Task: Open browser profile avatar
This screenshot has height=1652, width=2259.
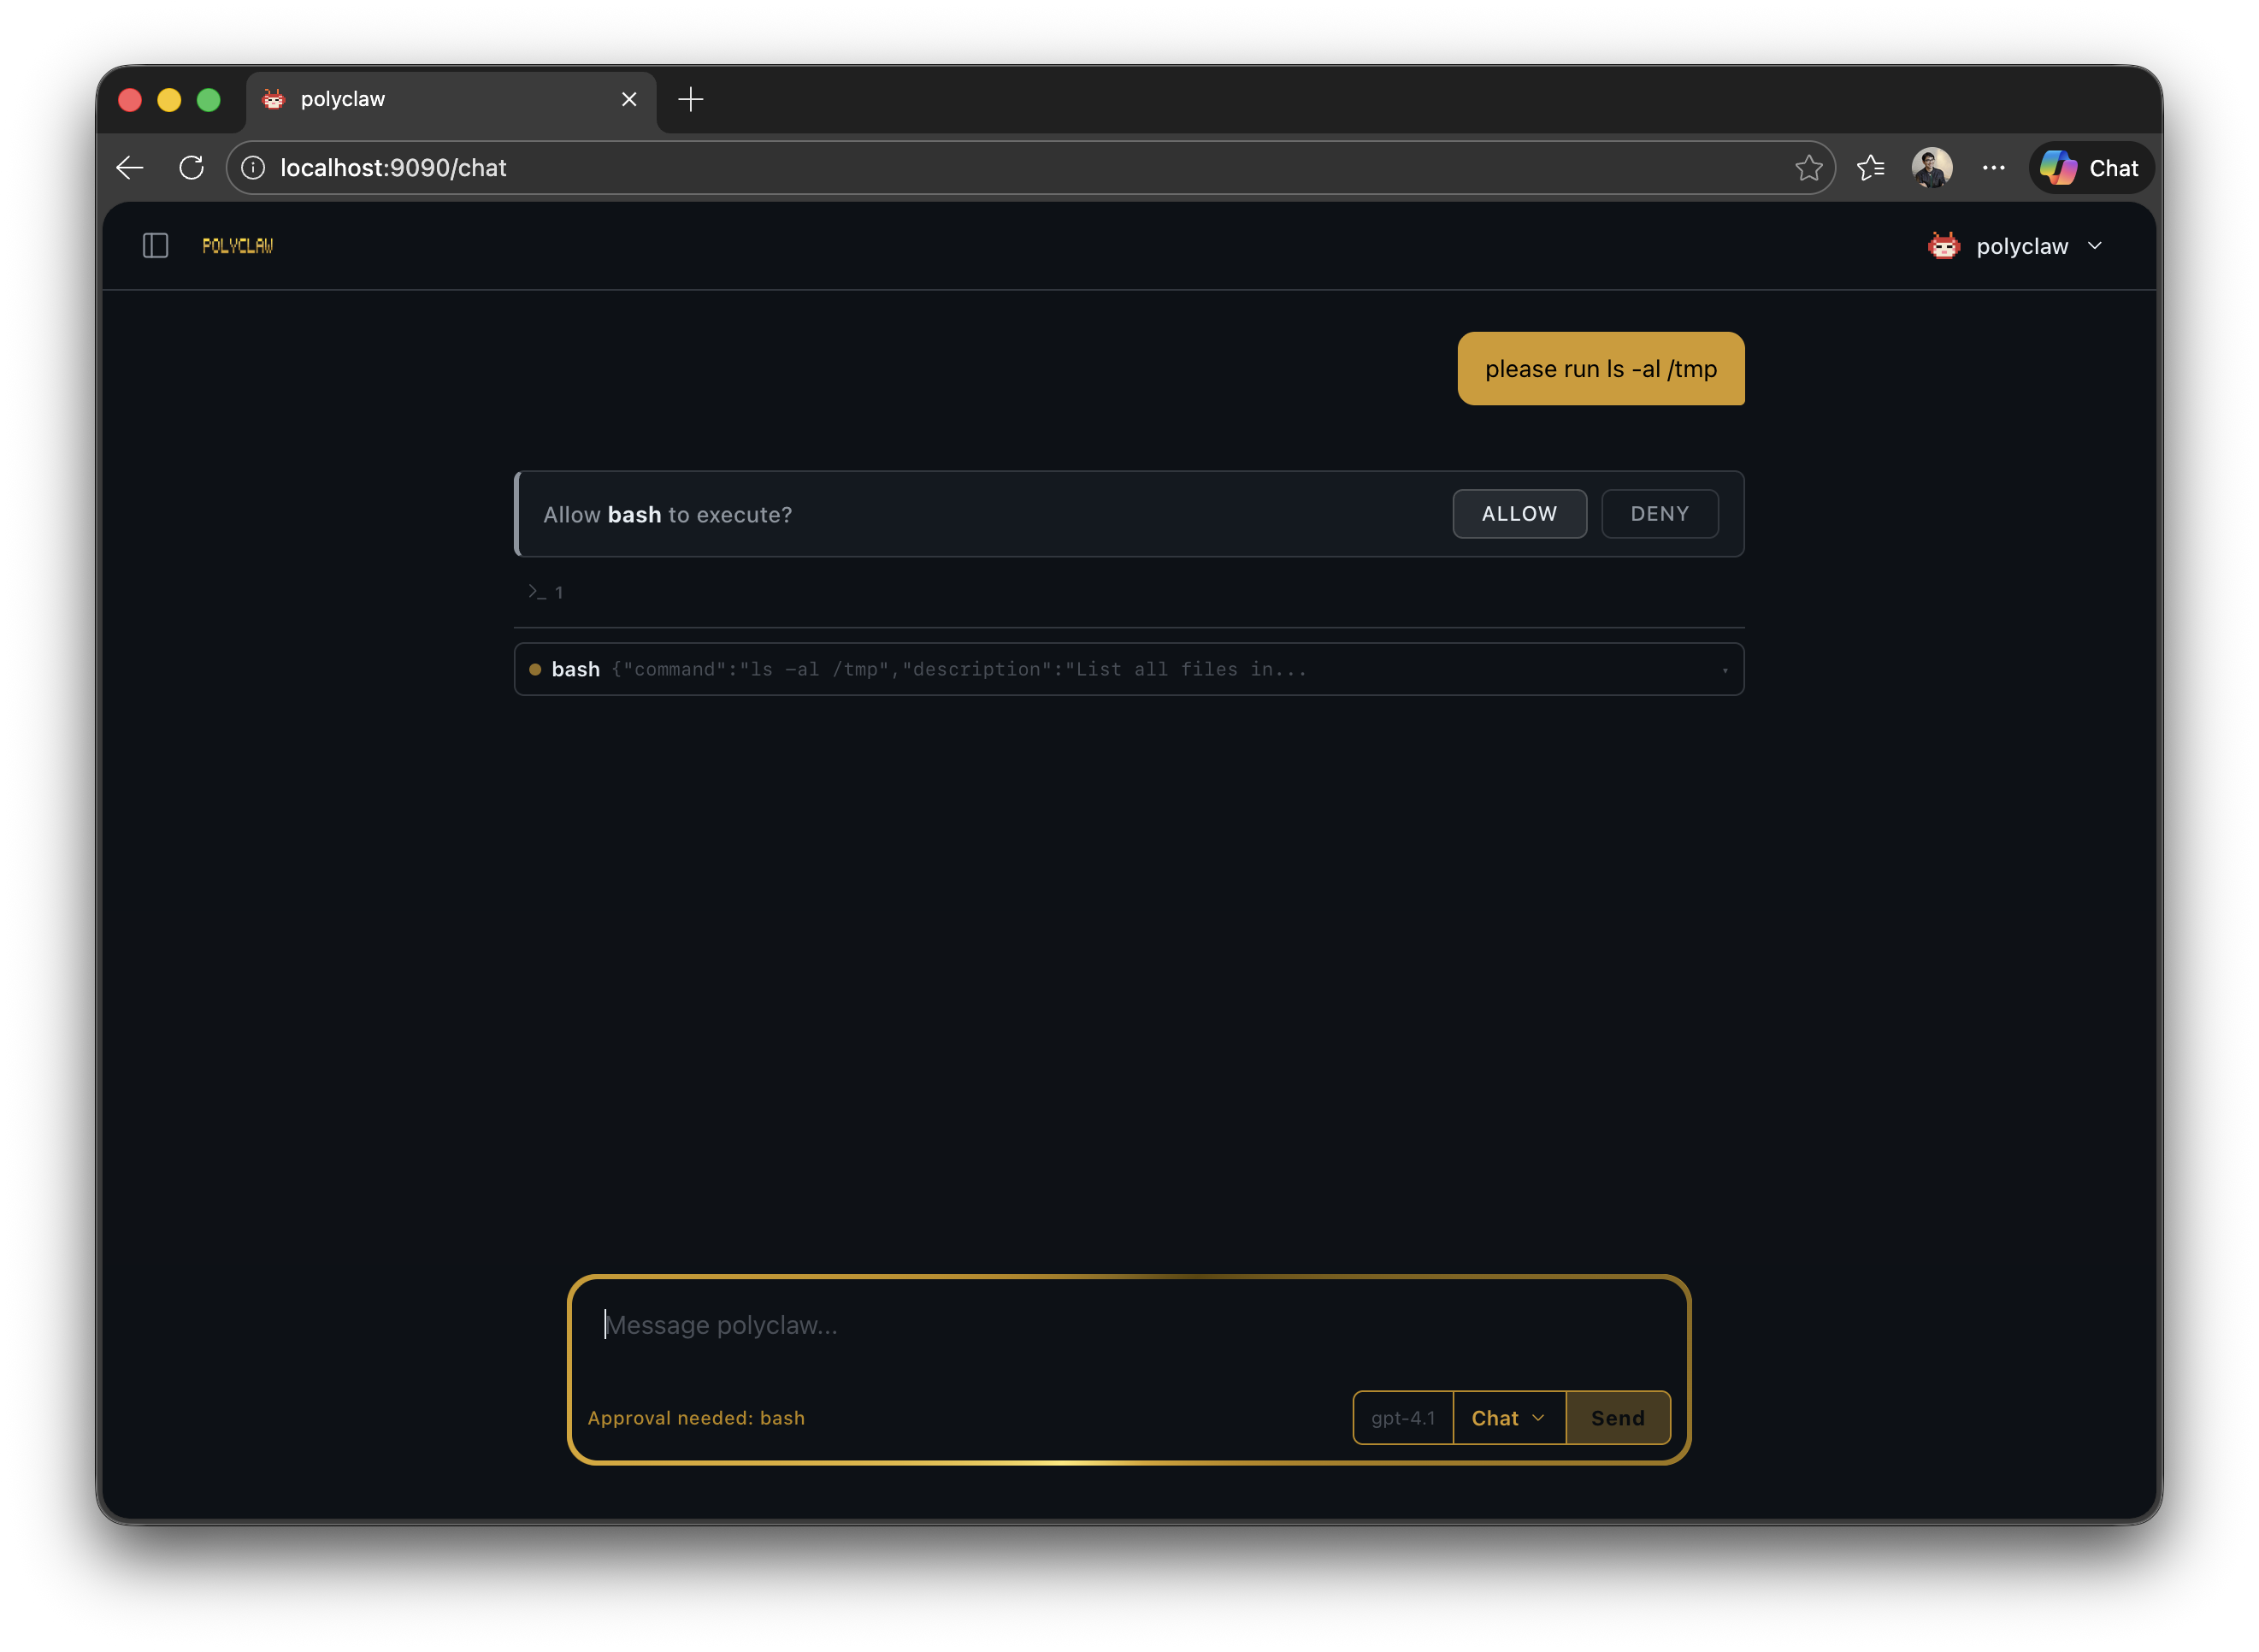Action: pyautogui.click(x=1931, y=168)
